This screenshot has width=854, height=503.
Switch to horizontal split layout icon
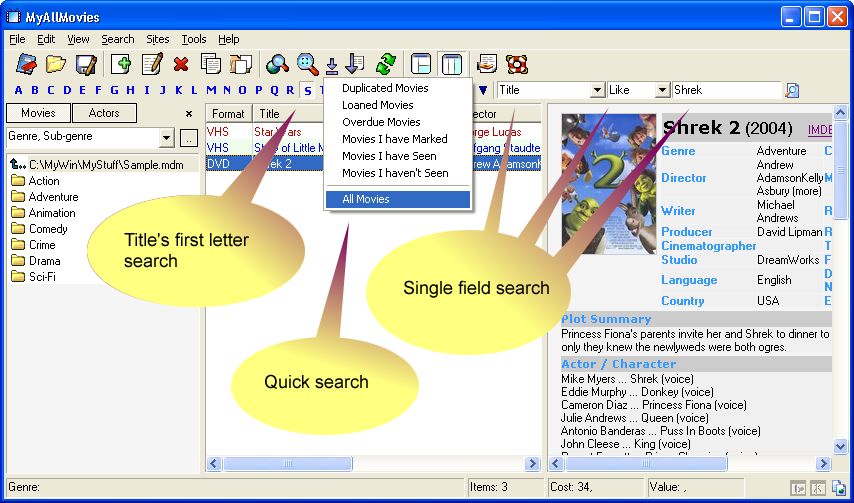[420, 64]
